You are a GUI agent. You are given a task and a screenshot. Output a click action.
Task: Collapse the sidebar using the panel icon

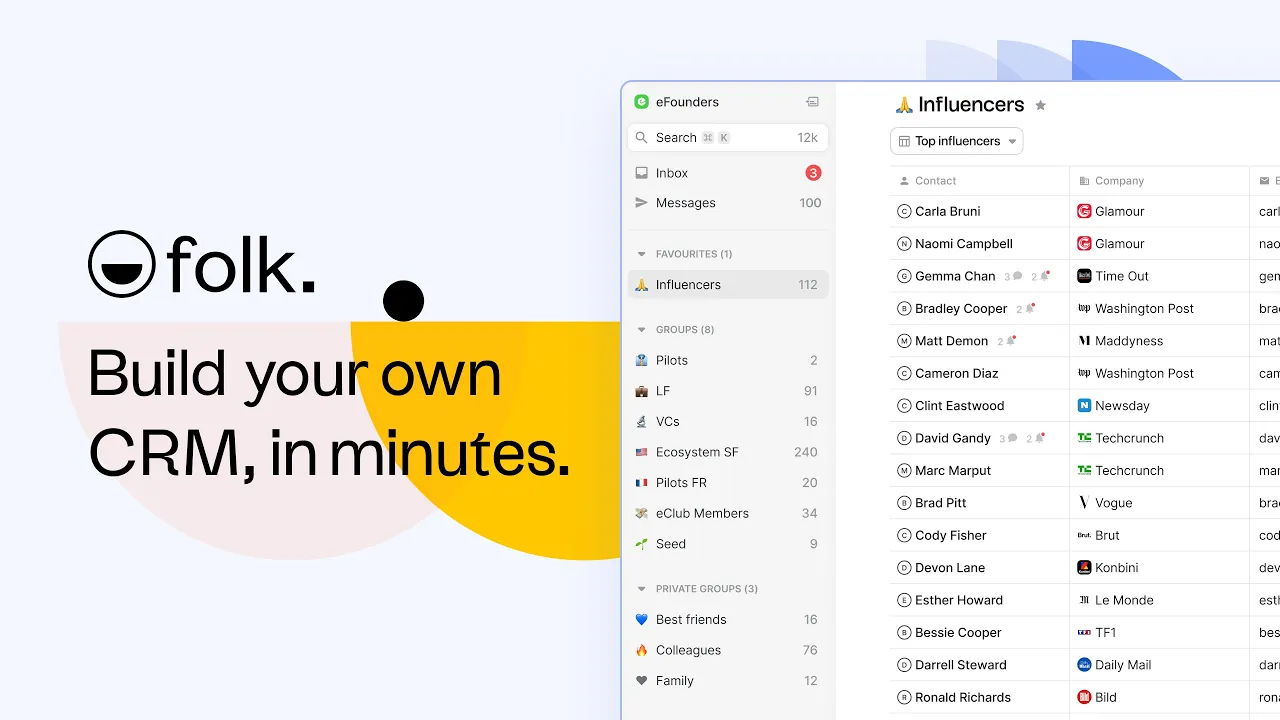click(812, 102)
